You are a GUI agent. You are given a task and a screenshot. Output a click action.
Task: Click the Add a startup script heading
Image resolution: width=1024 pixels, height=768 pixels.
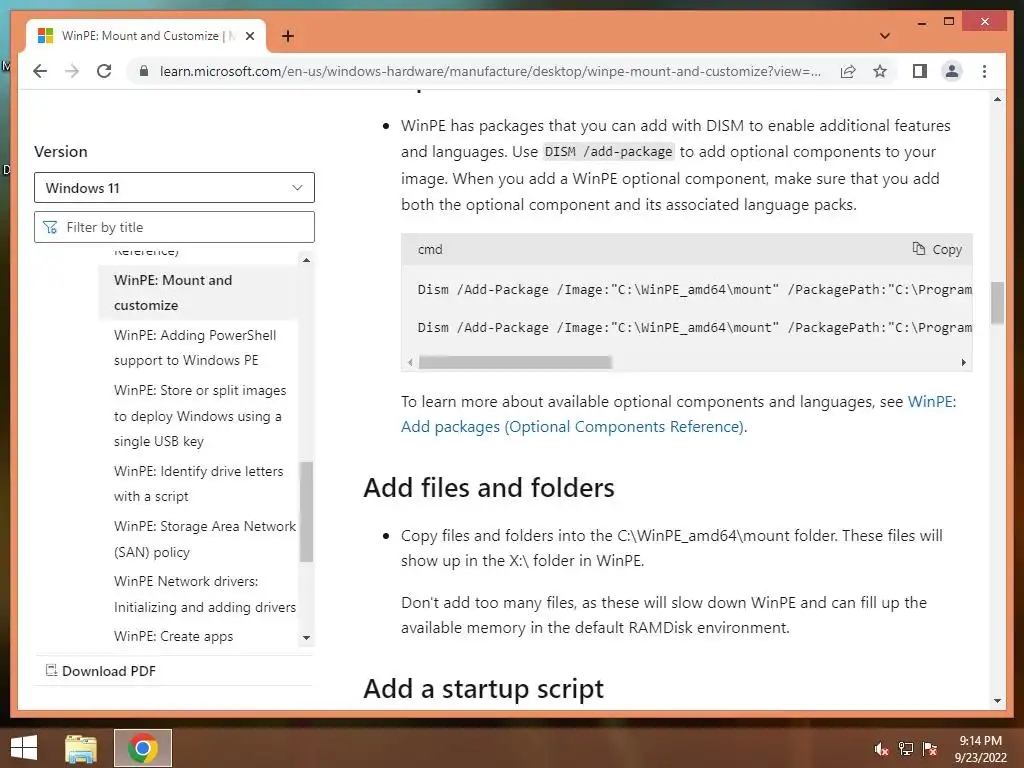click(483, 689)
